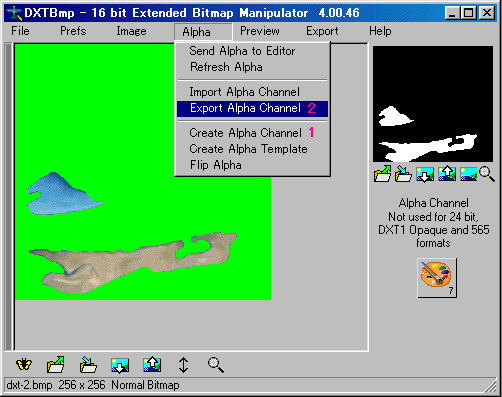The height and width of the screenshot is (397, 502).
Task: Click the save-to-folder icon in bottom toolbar
Action: 88,364
